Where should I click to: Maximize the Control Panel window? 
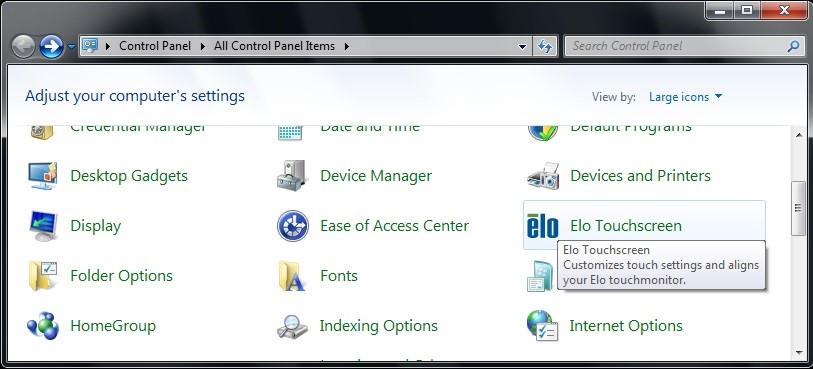[x=747, y=10]
